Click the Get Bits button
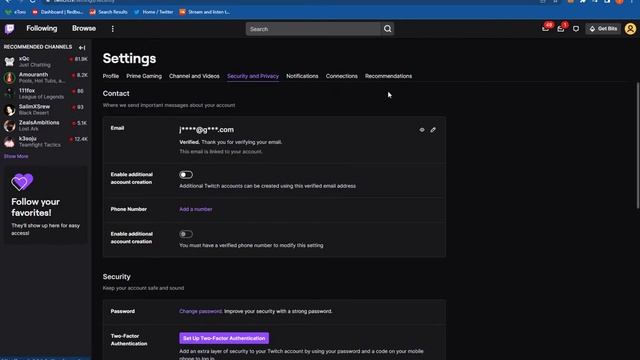 [x=603, y=29]
